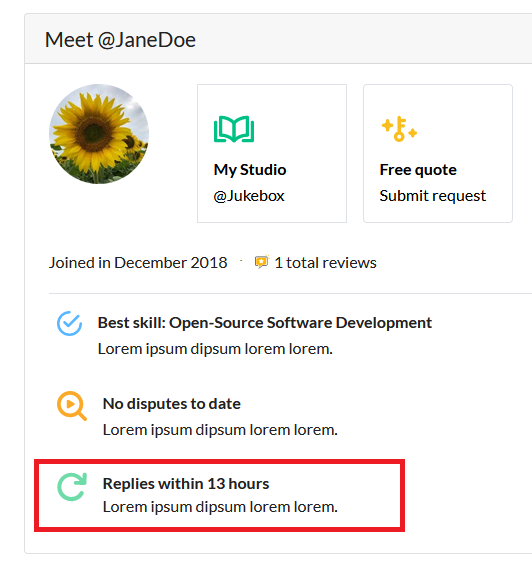
Task: Click lorem description under Best skill
Action: pyautogui.click(x=215, y=349)
